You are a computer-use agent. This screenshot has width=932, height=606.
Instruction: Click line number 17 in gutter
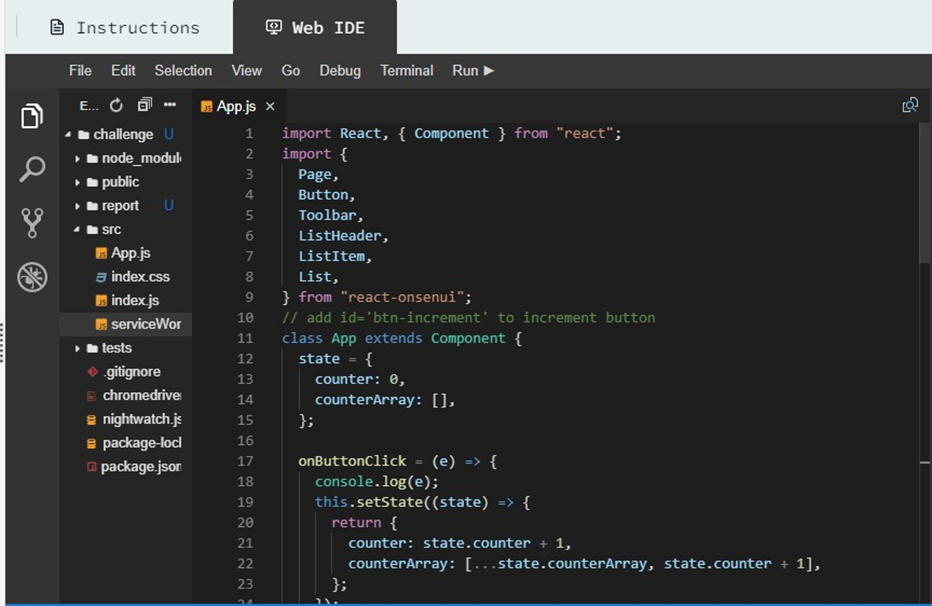pyautogui.click(x=245, y=461)
